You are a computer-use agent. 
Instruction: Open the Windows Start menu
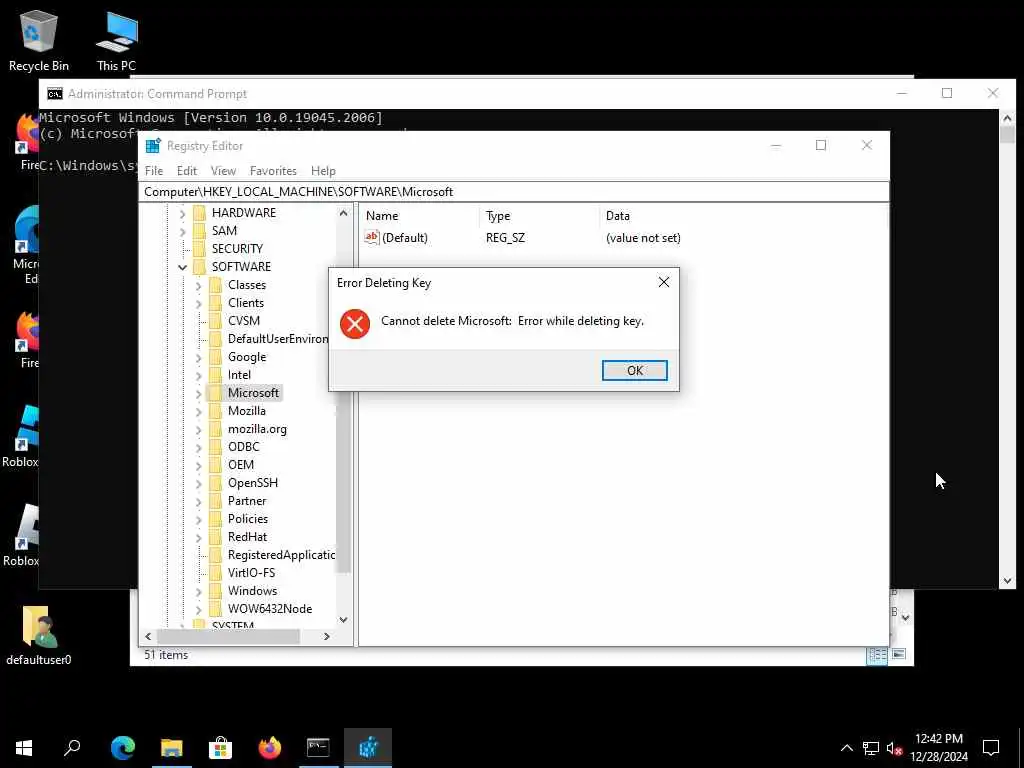[x=24, y=747]
